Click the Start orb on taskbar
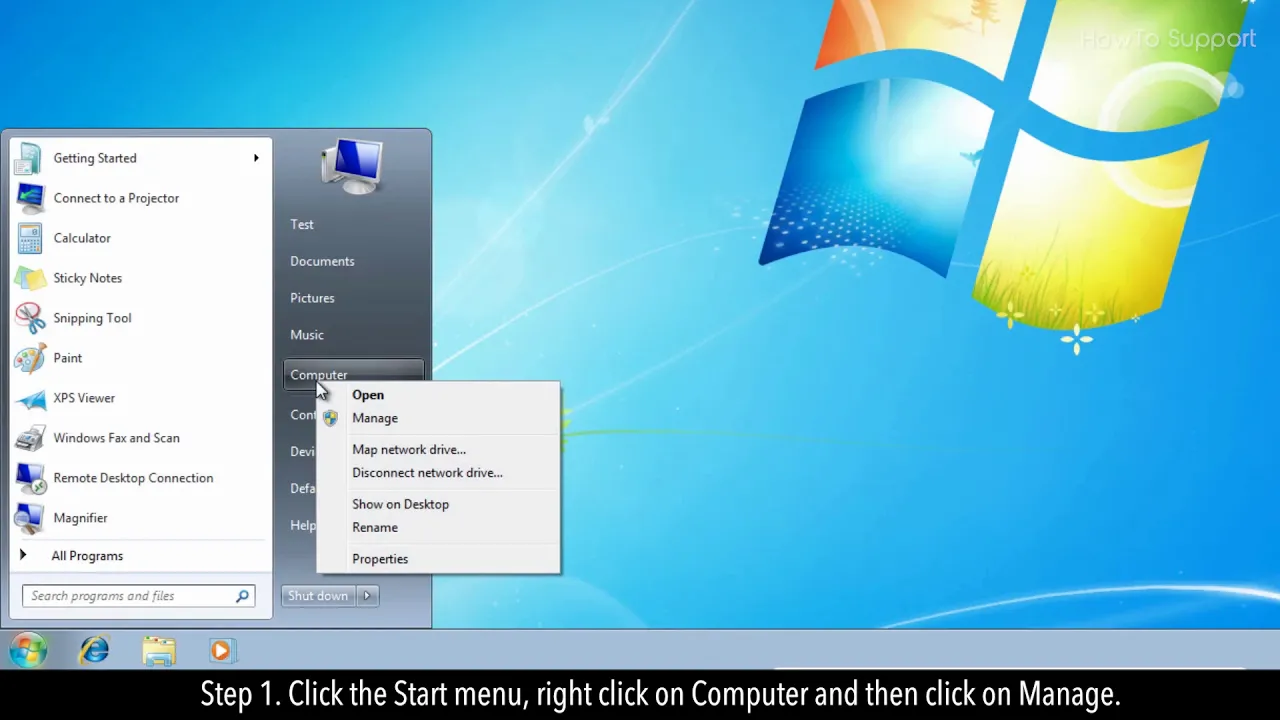 tap(28, 651)
